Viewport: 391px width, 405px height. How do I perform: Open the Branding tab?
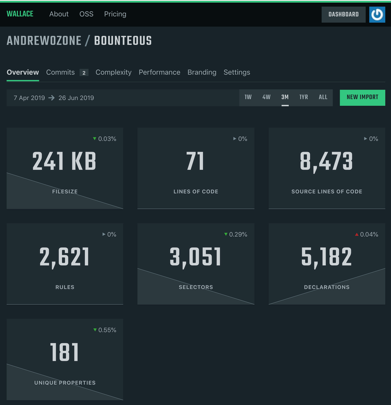pyautogui.click(x=202, y=72)
